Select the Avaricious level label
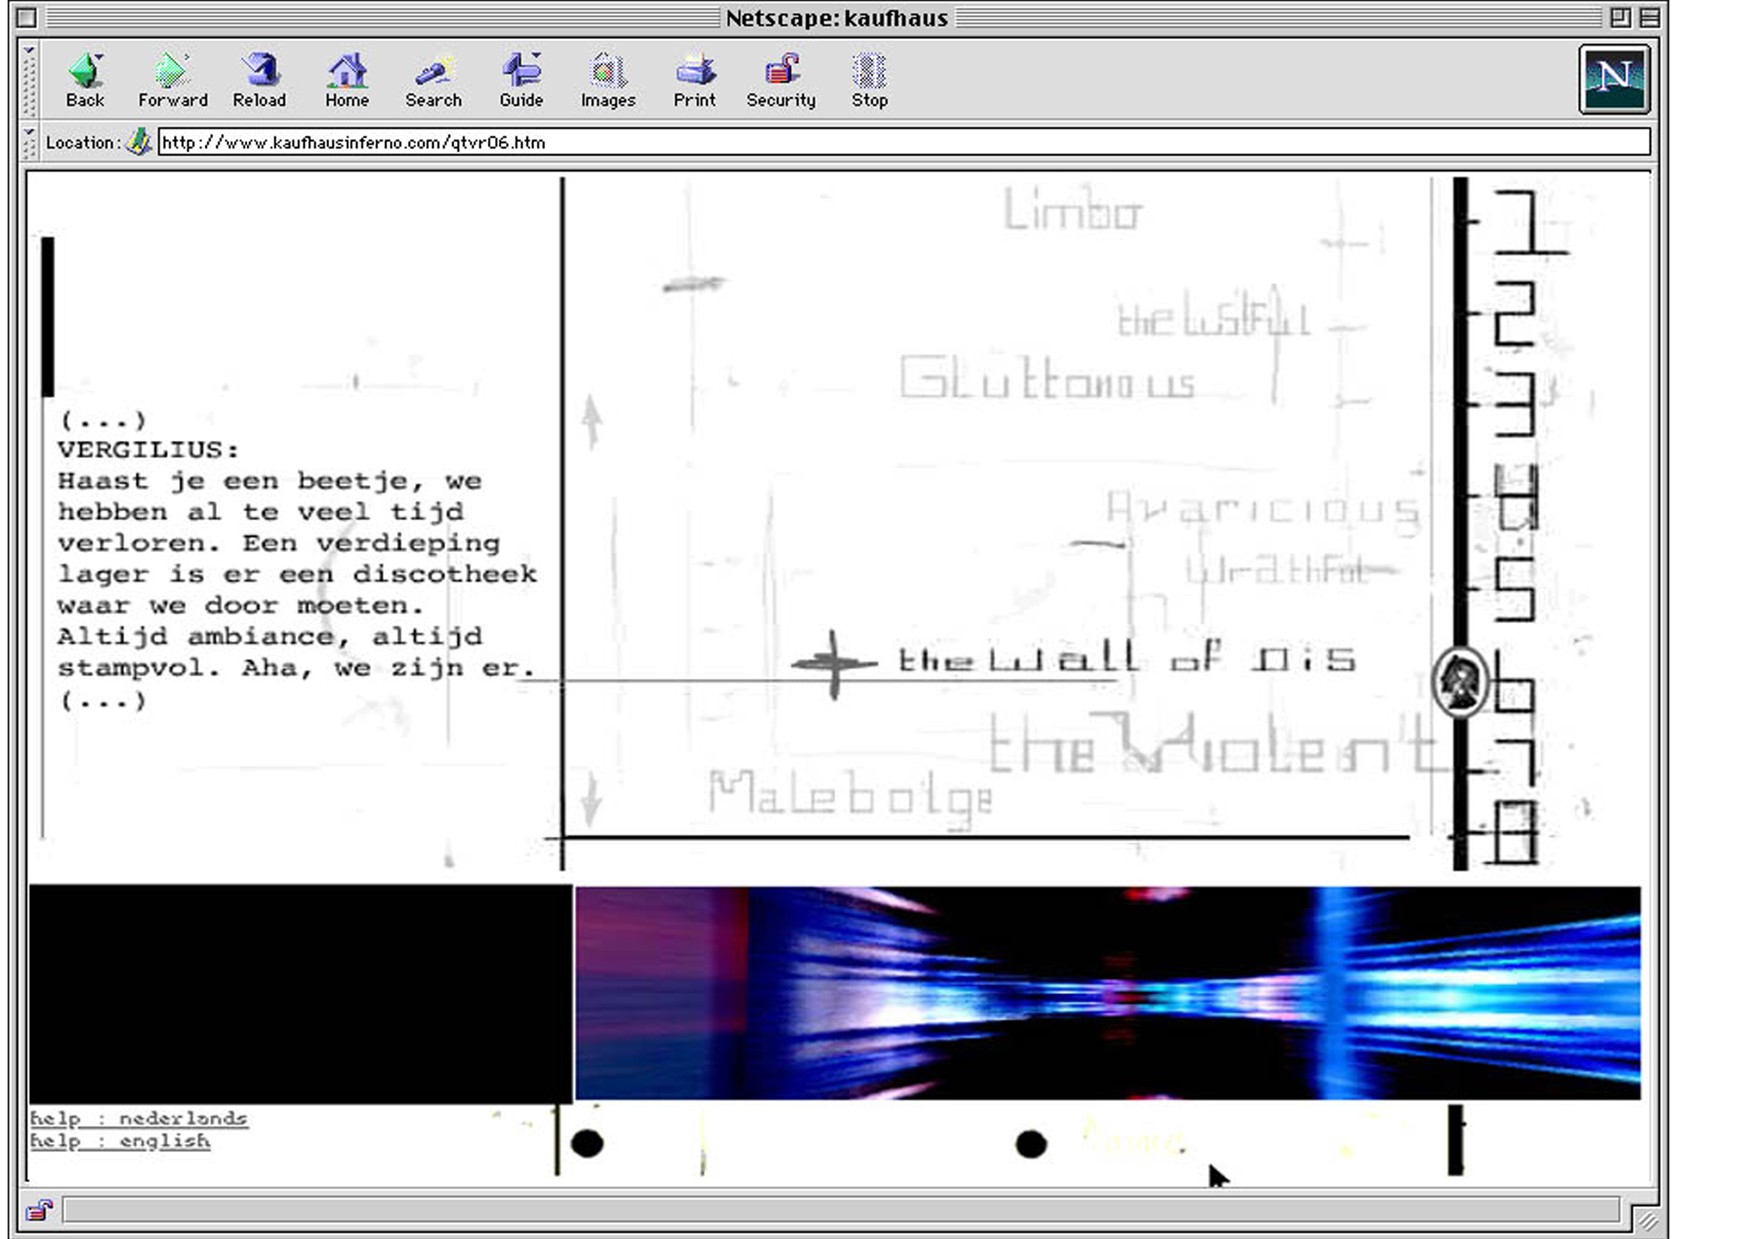 (1262, 509)
